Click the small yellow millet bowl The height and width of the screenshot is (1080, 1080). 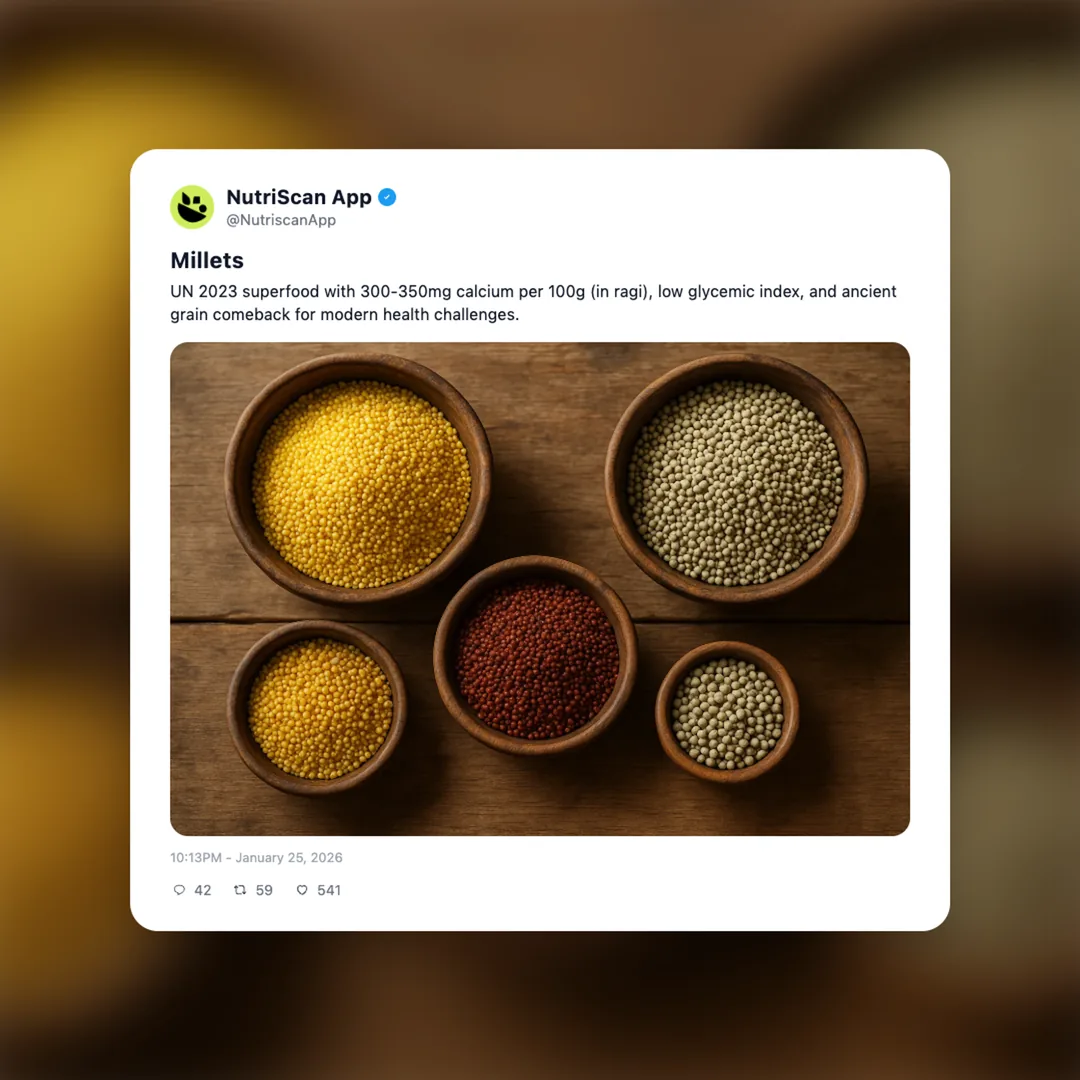tap(317, 709)
